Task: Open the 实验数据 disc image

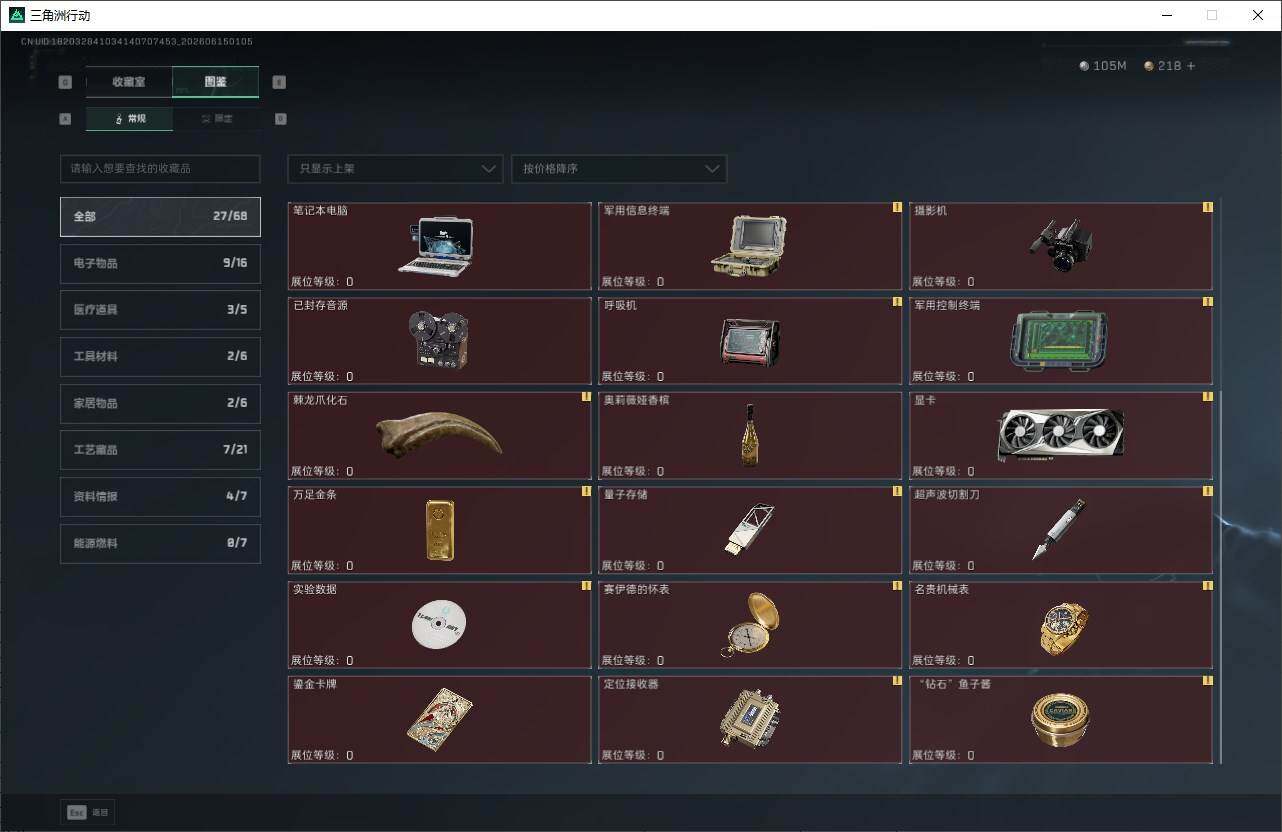Action: coord(439,624)
